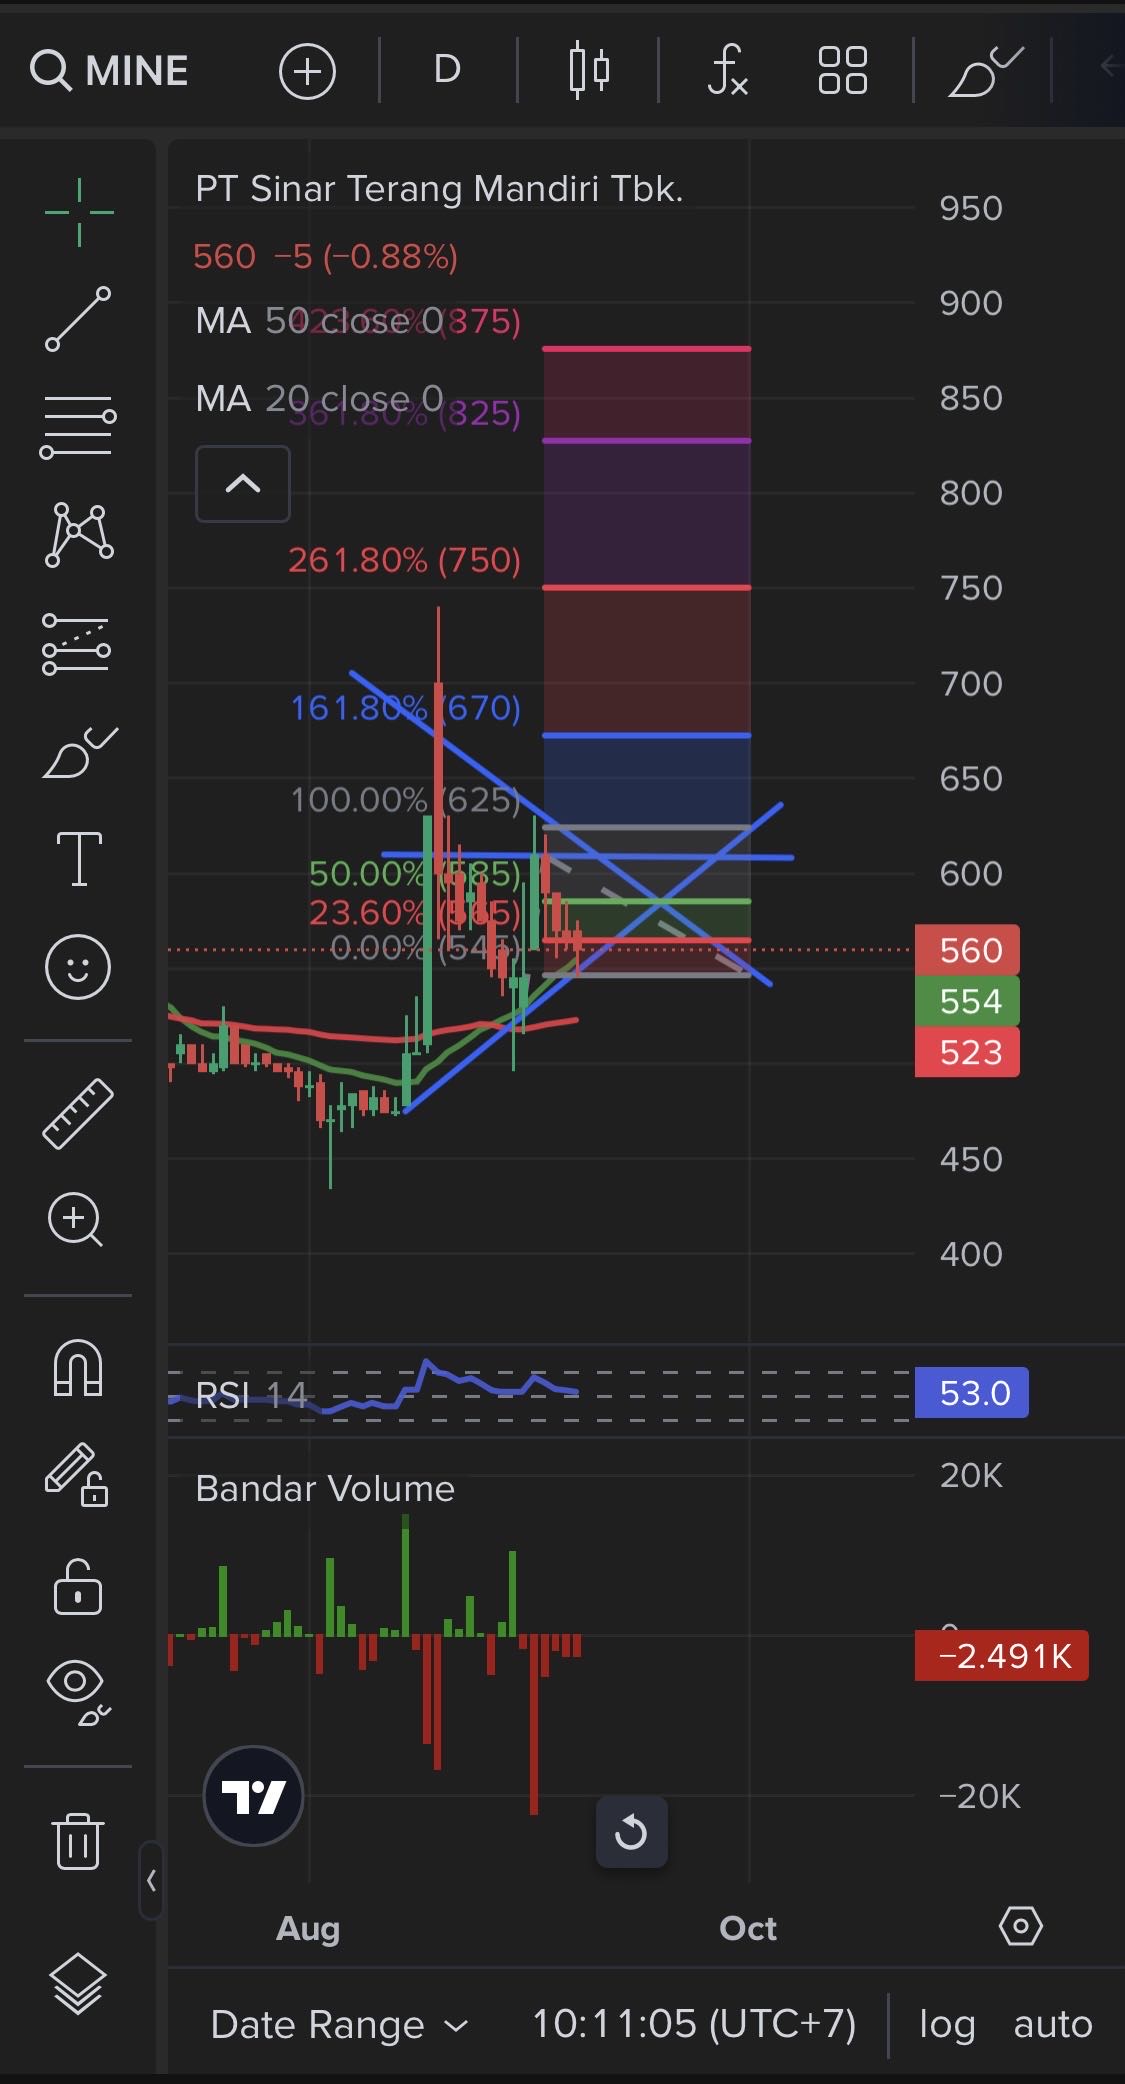Tap the red 523 MA price label
Screen dimensions: 1125x2084
coord(967,1052)
